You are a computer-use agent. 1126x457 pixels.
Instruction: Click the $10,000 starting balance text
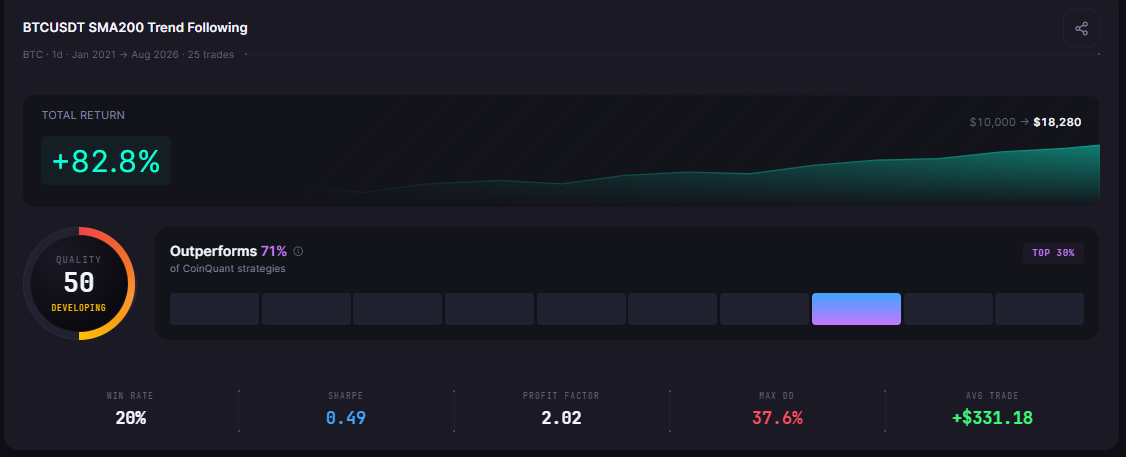pos(992,122)
